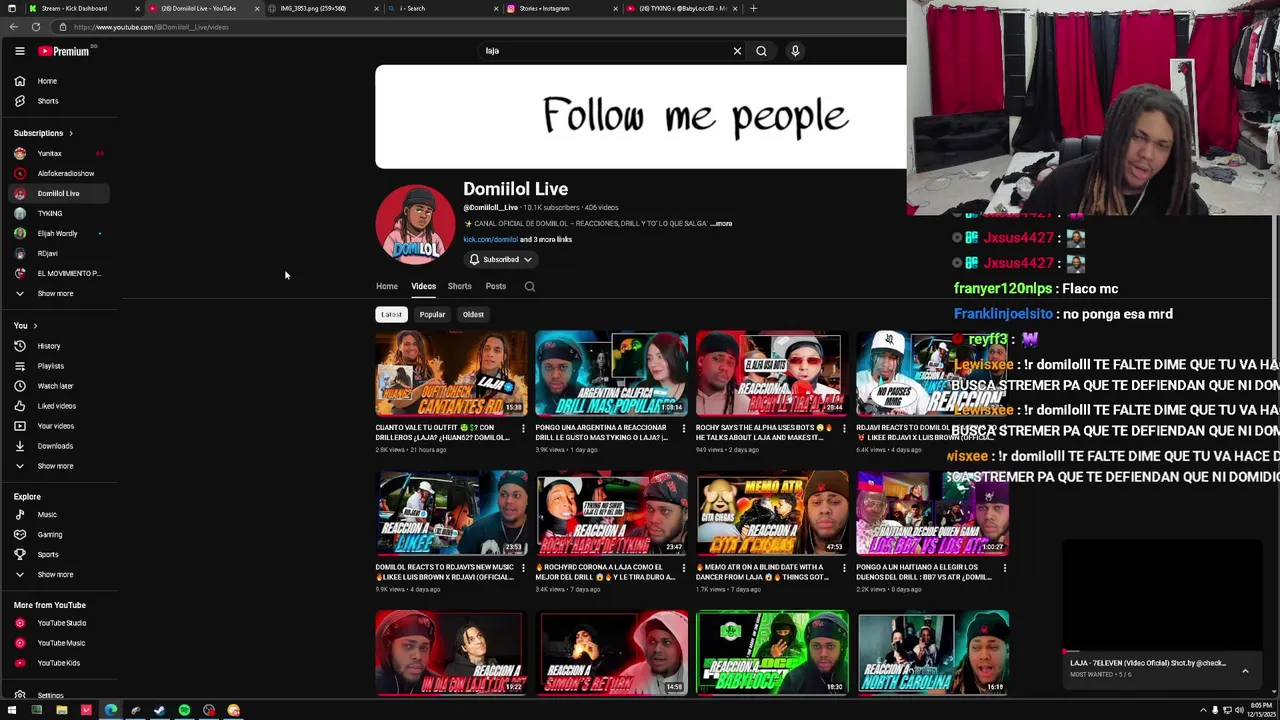
Task: Go back with the browser back arrow
Action: point(16,27)
